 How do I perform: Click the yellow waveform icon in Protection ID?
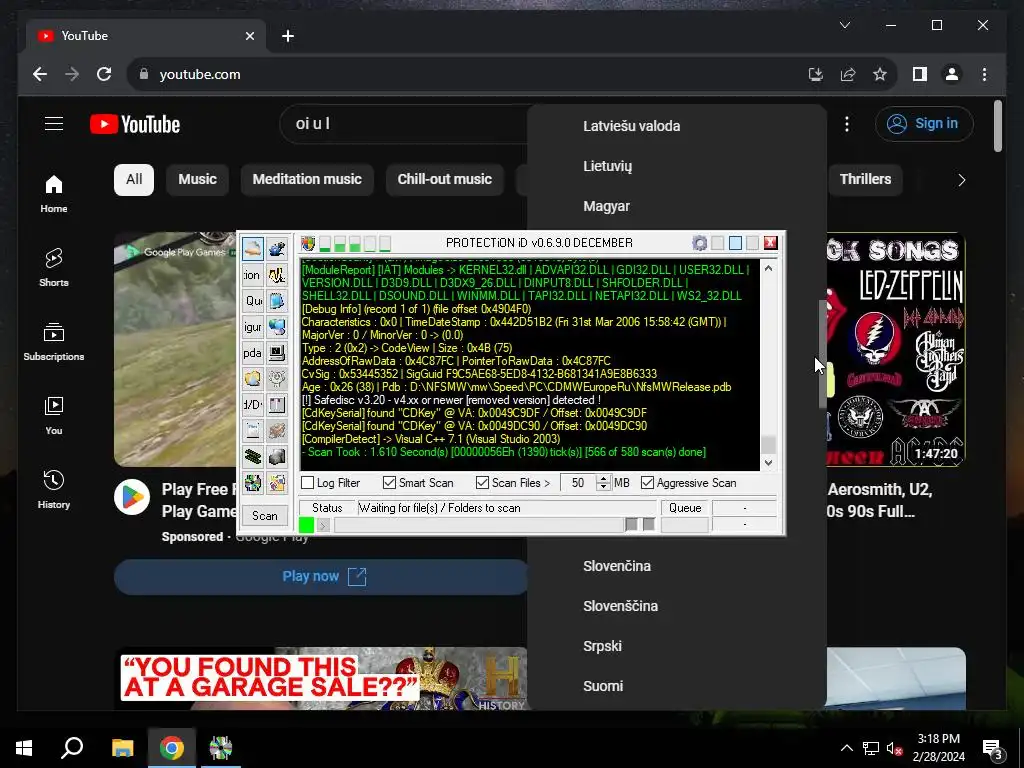point(277,275)
